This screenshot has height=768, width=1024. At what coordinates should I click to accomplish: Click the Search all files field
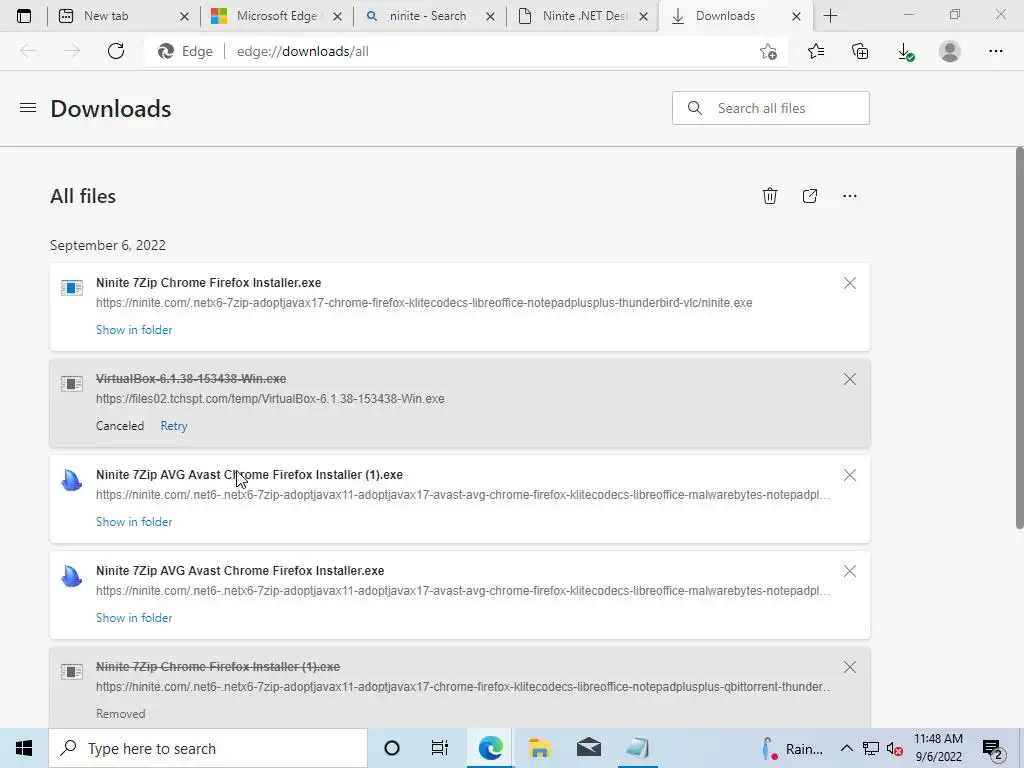tap(771, 108)
